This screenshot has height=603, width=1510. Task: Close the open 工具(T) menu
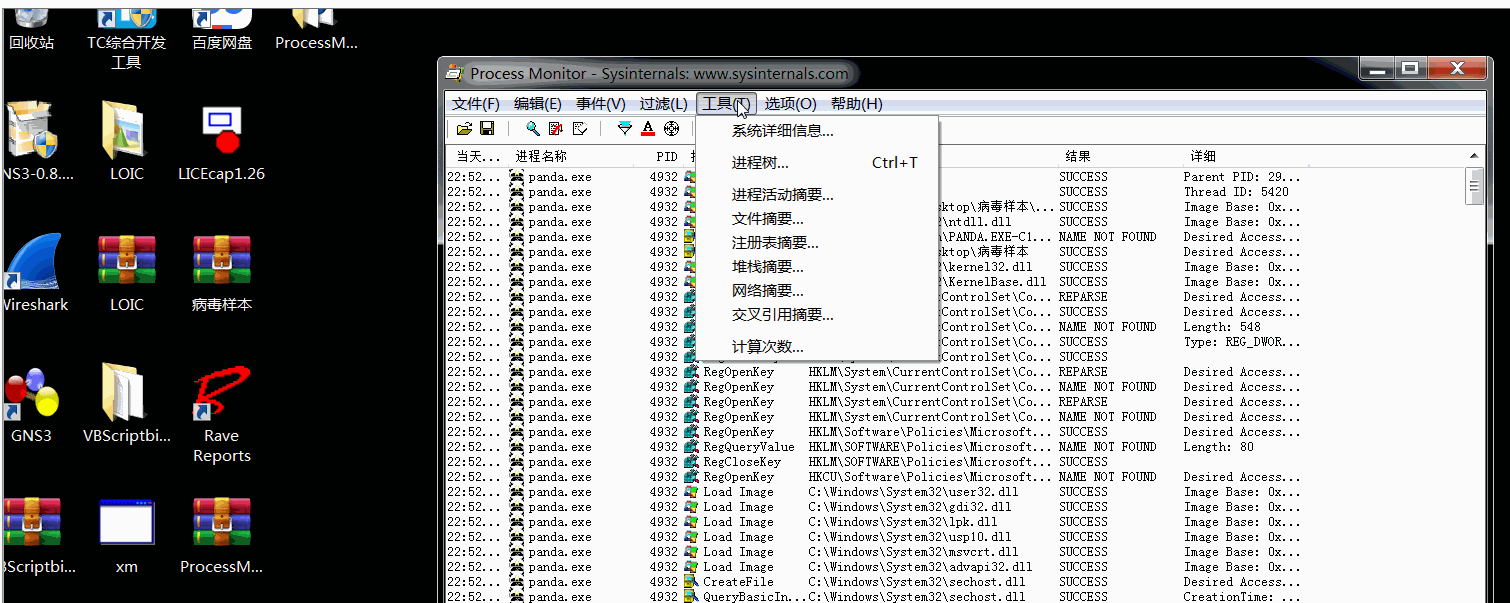point(726,104)
